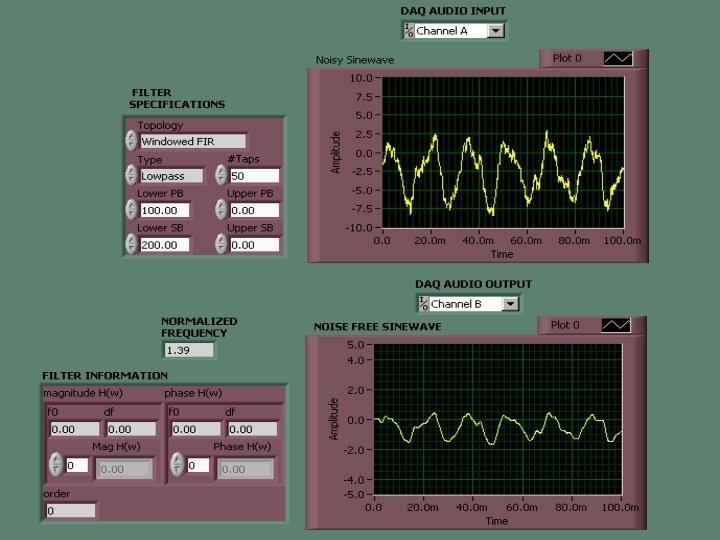Click the Lower PB stepper arrows
The image size is (720, 540).
pyautogui.click(x=131, y=209)
